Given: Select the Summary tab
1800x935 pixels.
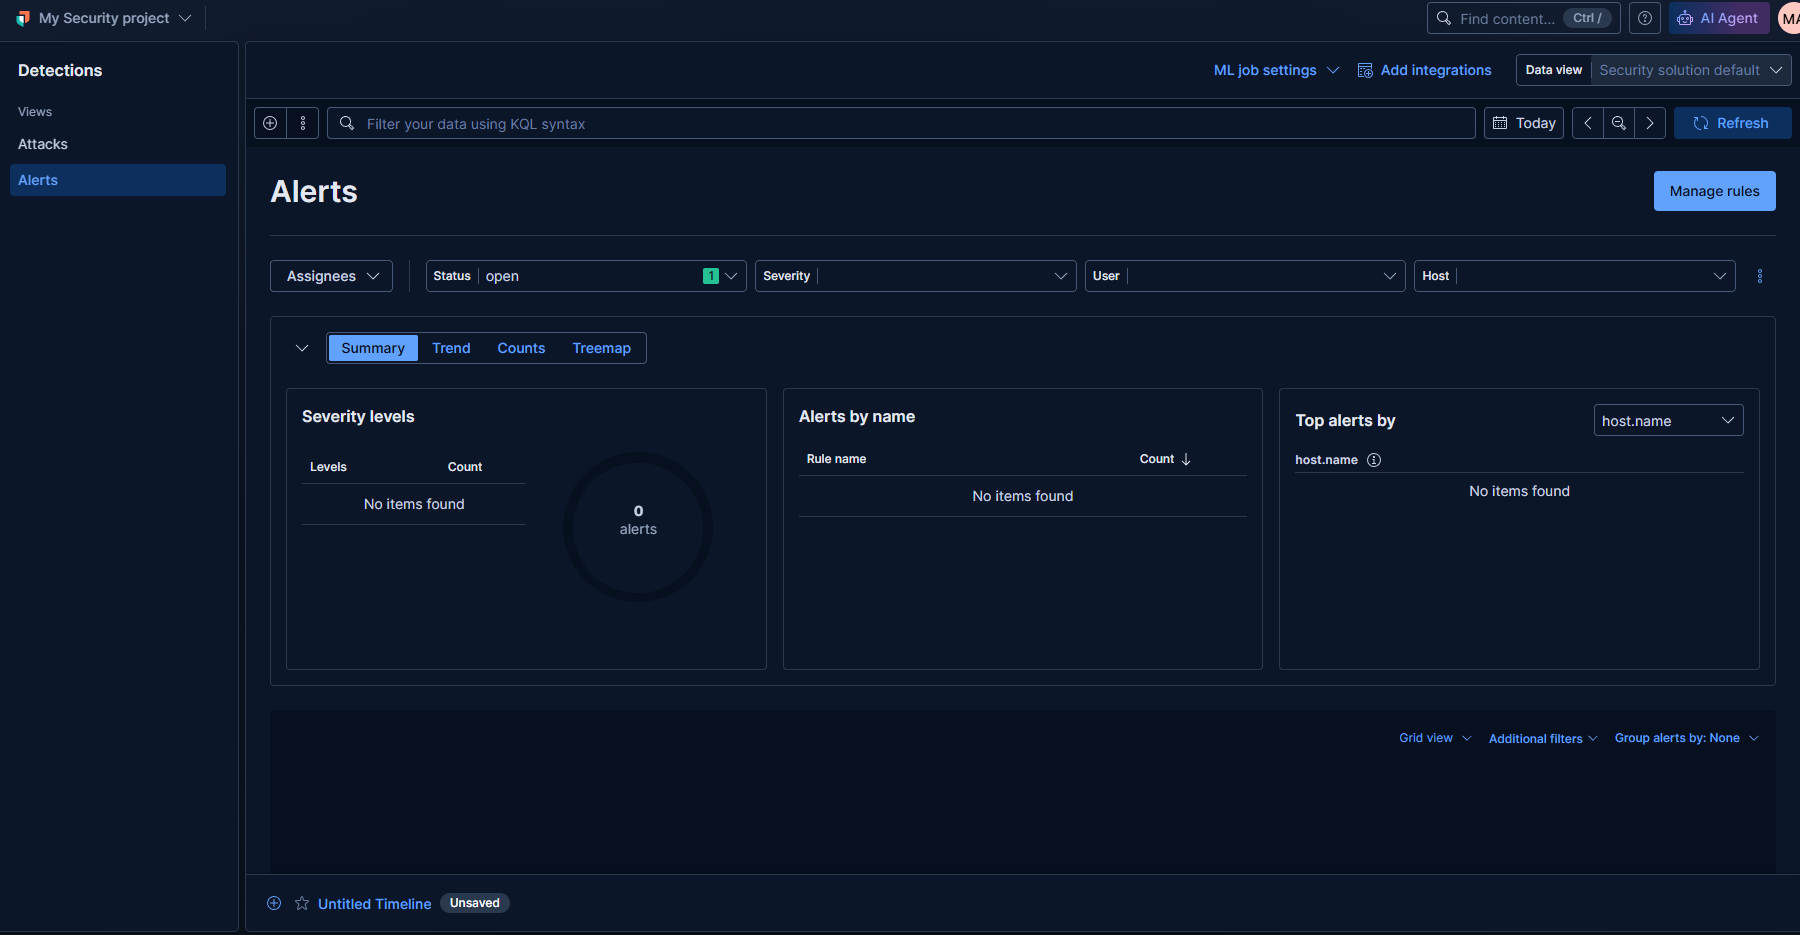Looking at the screenshot, I should [373, 348].
